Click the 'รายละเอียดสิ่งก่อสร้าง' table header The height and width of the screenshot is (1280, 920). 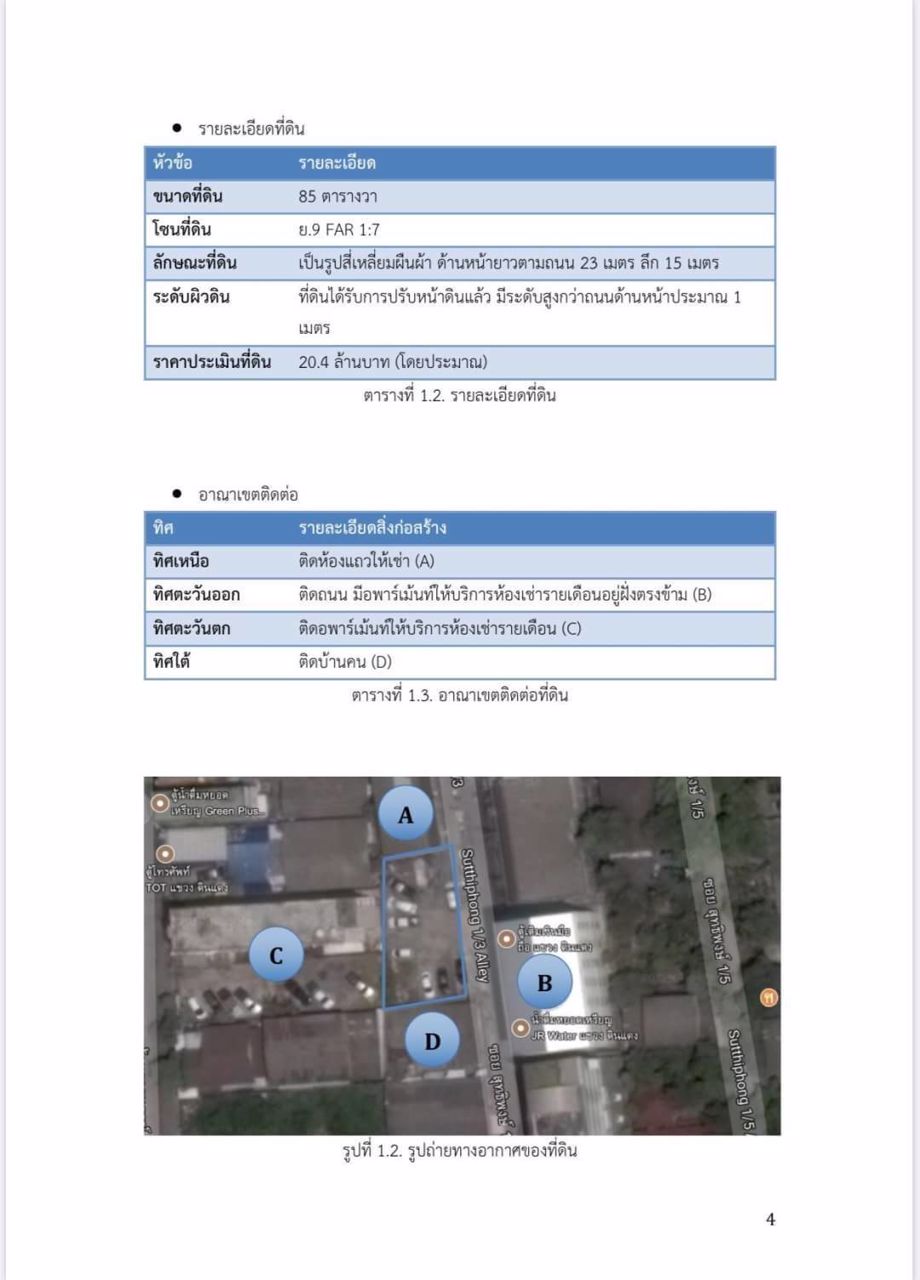tap(372, 527)
